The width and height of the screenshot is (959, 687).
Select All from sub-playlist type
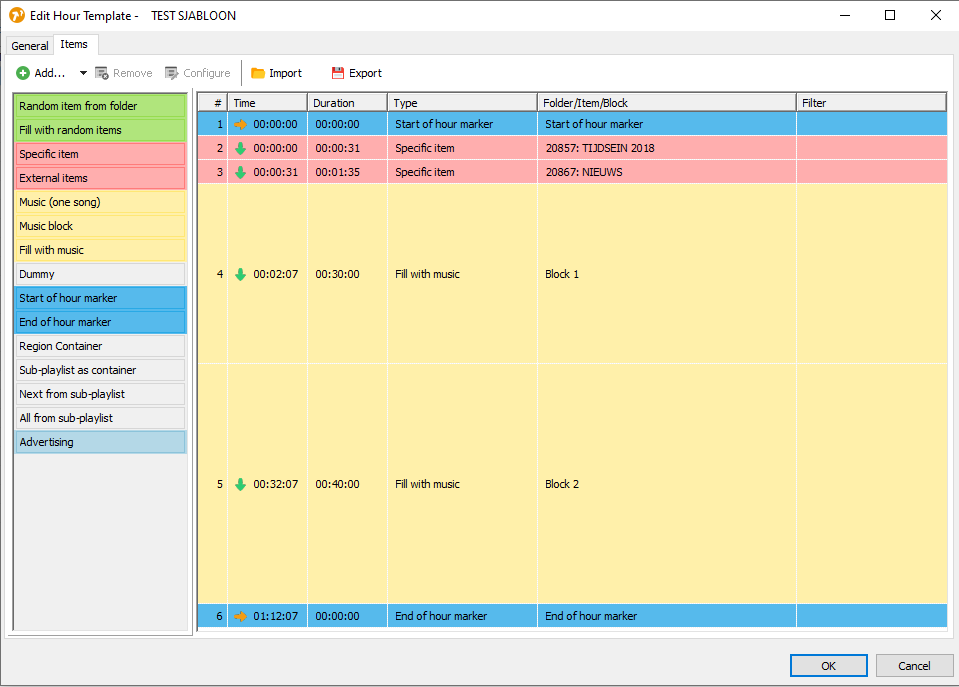pyautogui.click(x=100, y=418)
